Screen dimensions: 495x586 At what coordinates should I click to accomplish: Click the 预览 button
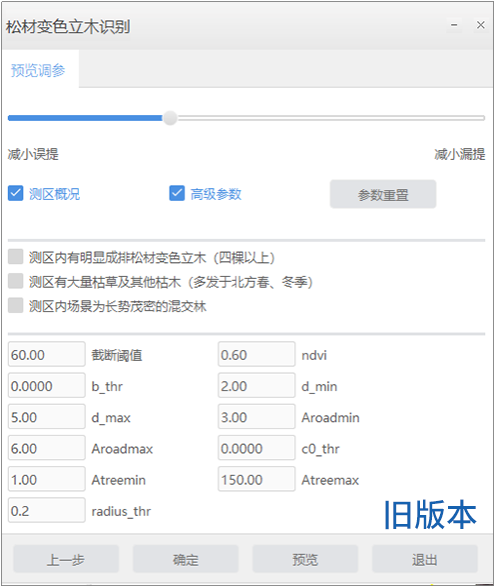(x=305, y=559)
